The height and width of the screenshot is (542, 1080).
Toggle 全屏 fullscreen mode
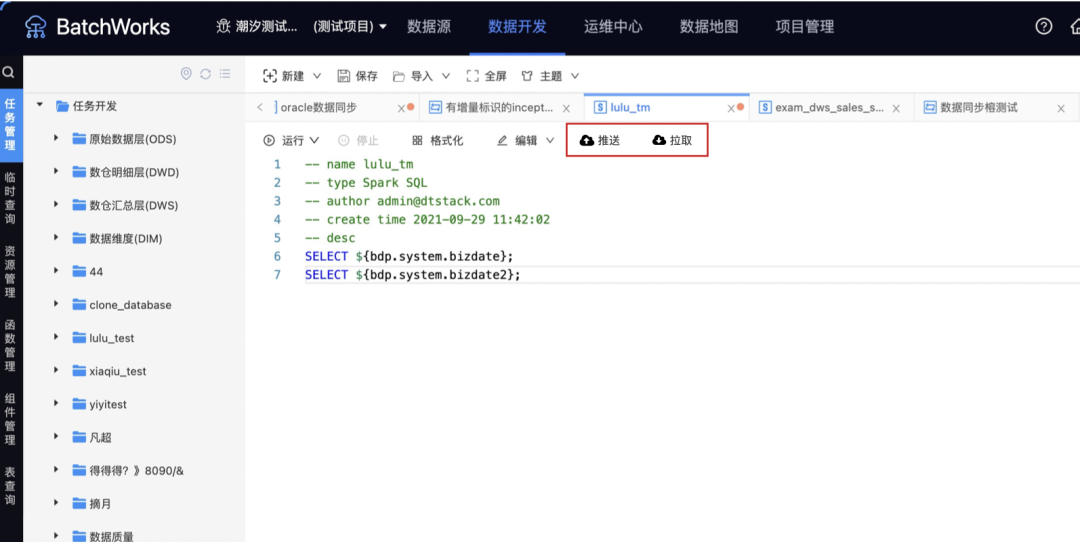[x=487, y=76]
